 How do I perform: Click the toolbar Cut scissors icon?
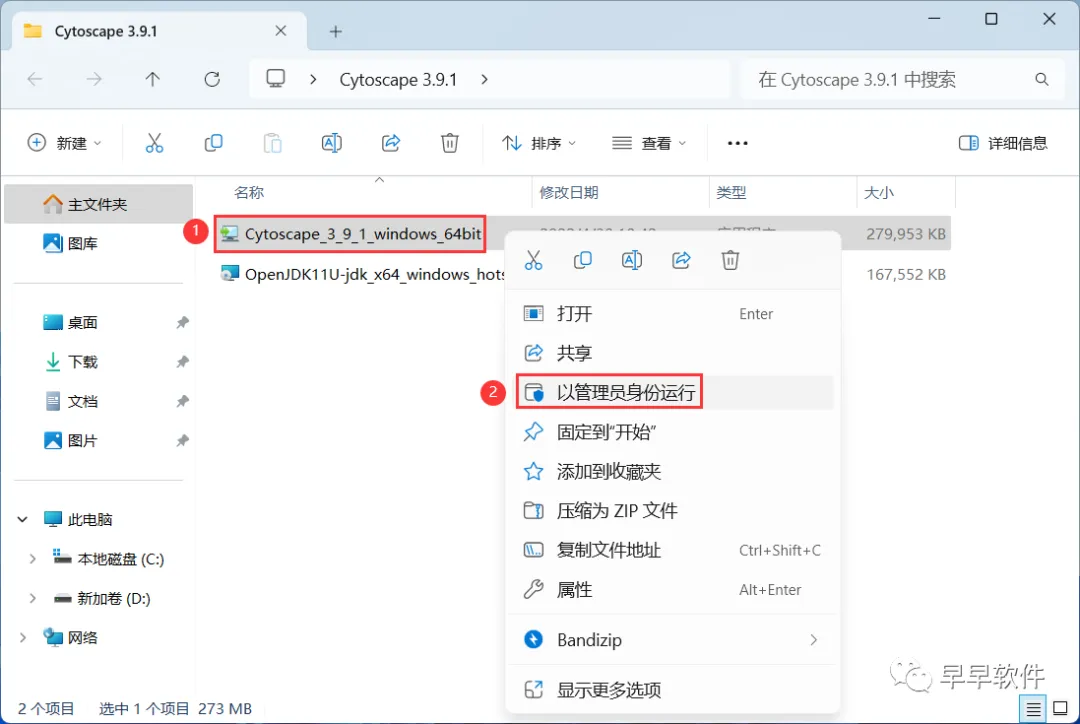point(154,143)
